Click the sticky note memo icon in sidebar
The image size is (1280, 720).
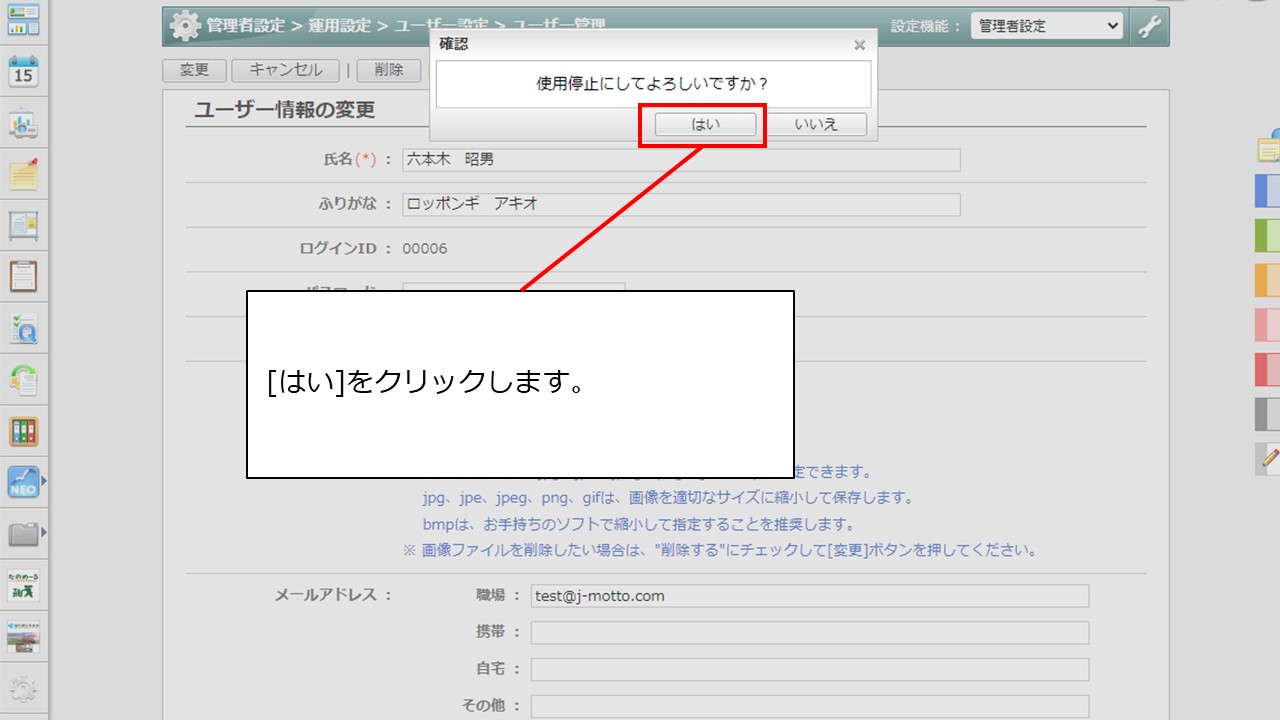pos(23,174)
